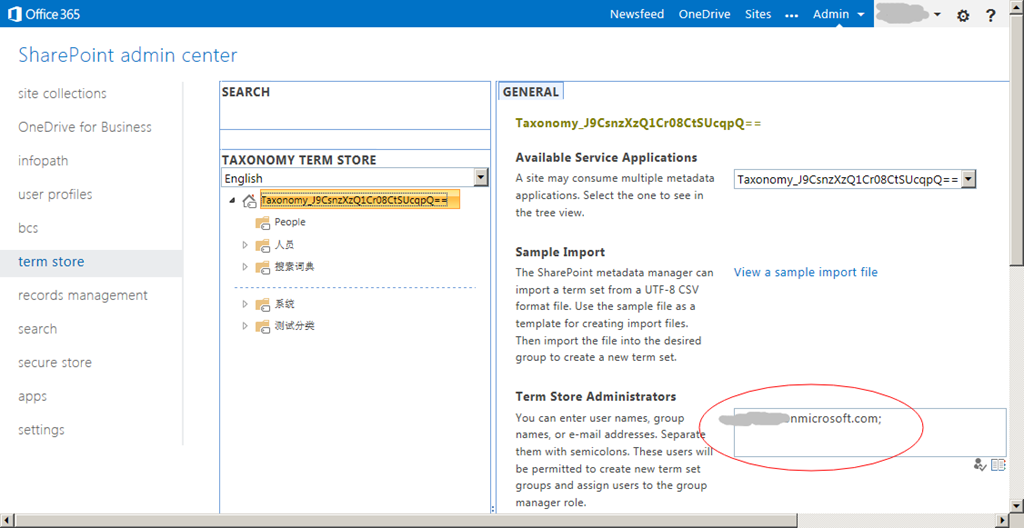Open the Admin menu dropdown arrow

tap(861, 15)
